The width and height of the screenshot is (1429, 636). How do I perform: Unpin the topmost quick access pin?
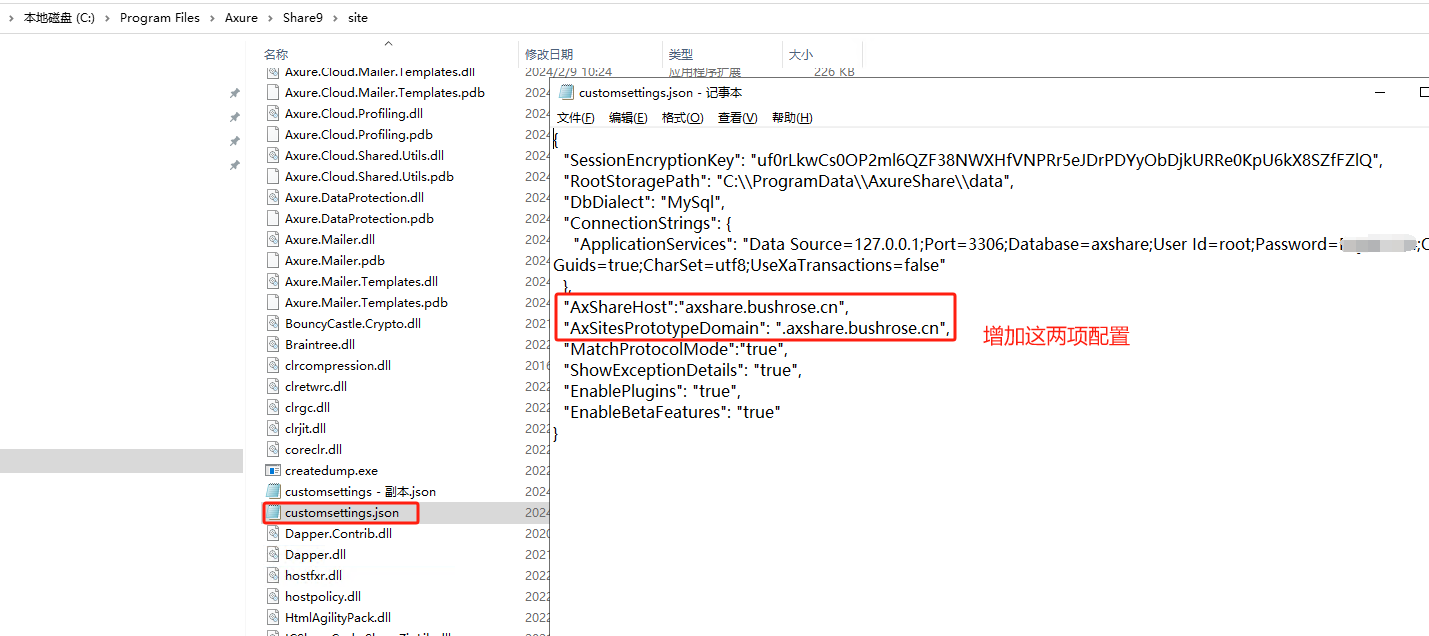click(234, 92)
